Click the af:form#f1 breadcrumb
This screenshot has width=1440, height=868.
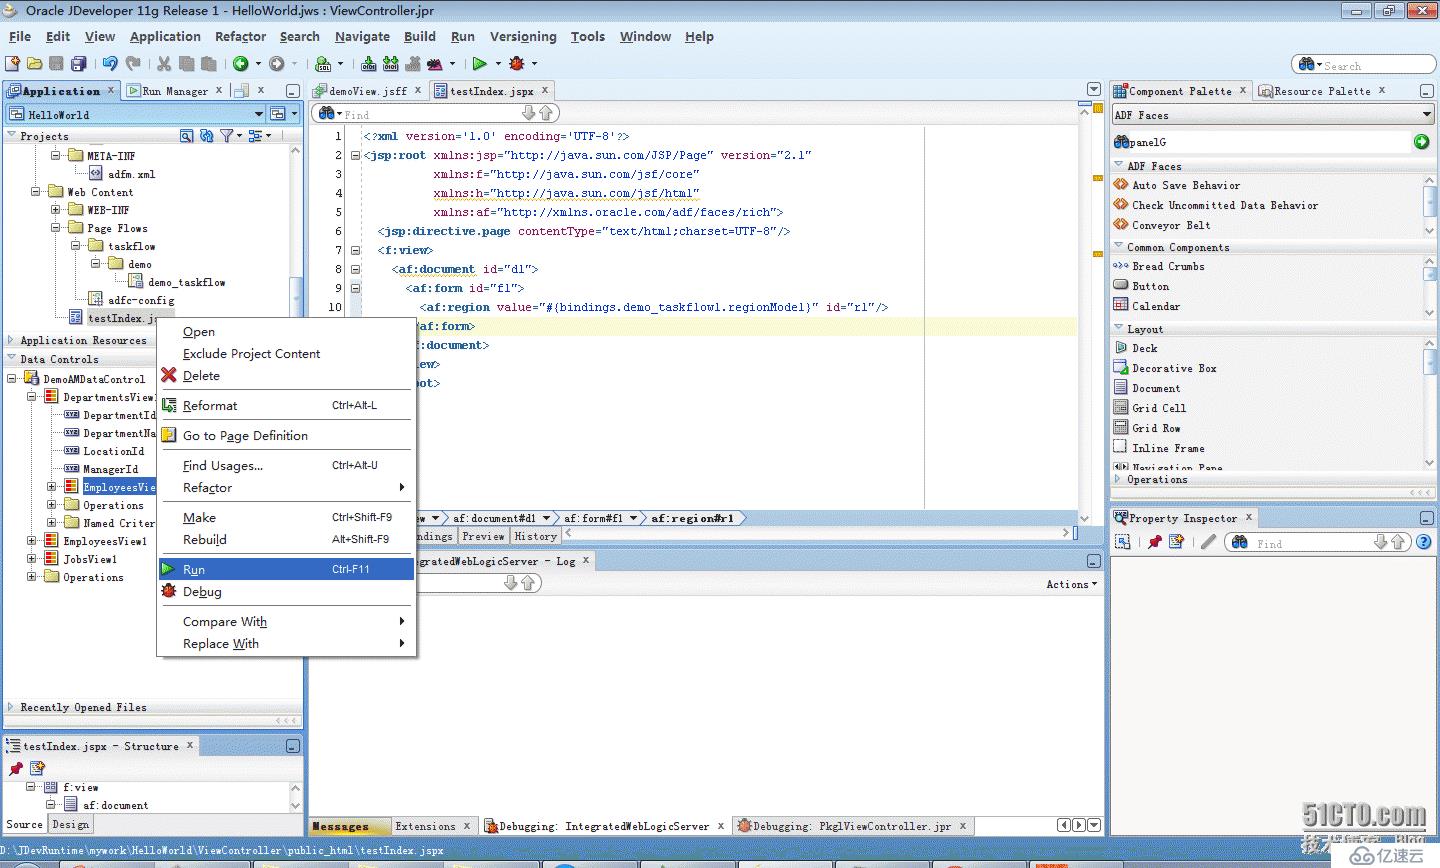tap(593, 518)
